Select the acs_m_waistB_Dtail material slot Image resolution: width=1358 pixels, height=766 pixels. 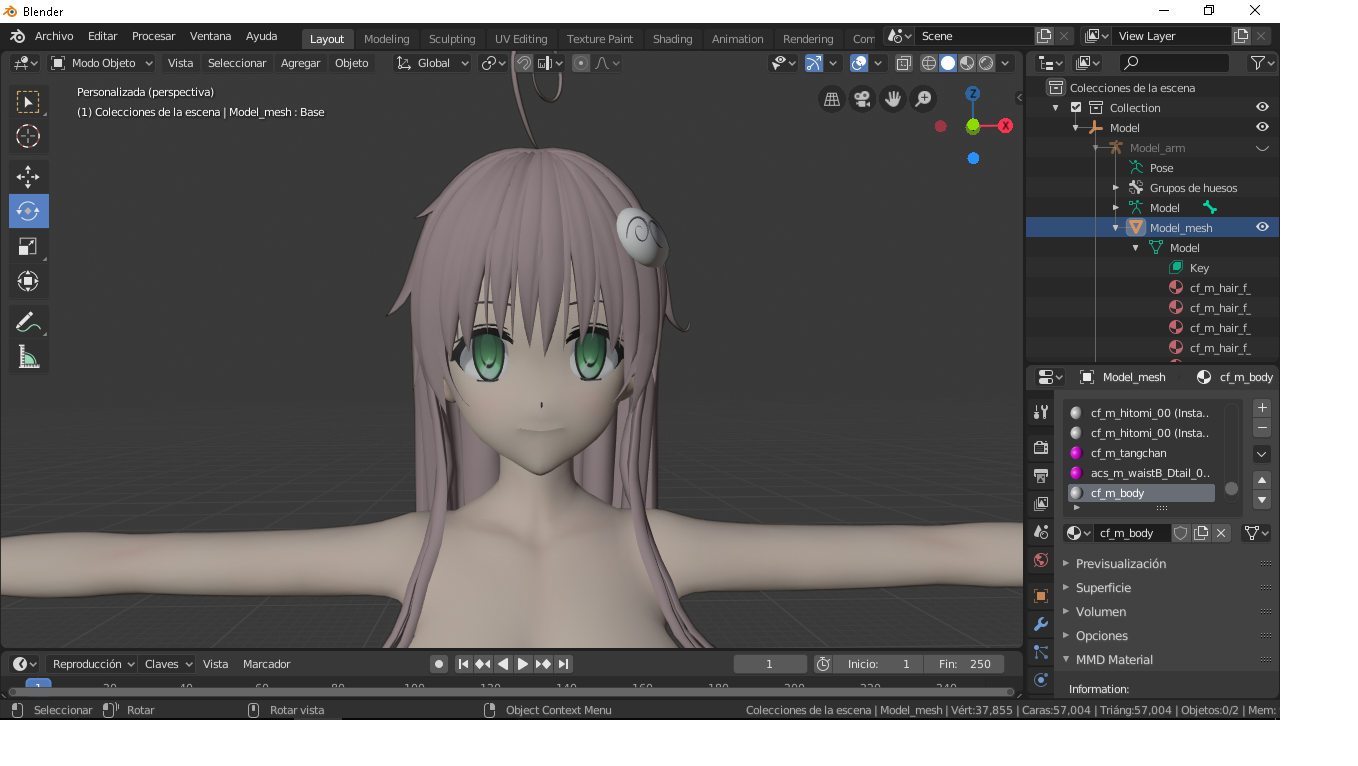1141,473
